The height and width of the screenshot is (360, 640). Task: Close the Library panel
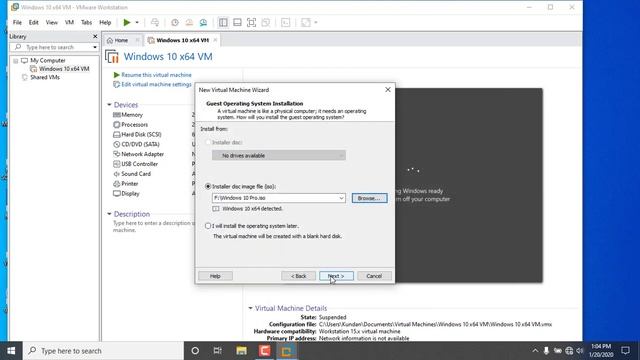pyautogui.click(x=95, y=36)
